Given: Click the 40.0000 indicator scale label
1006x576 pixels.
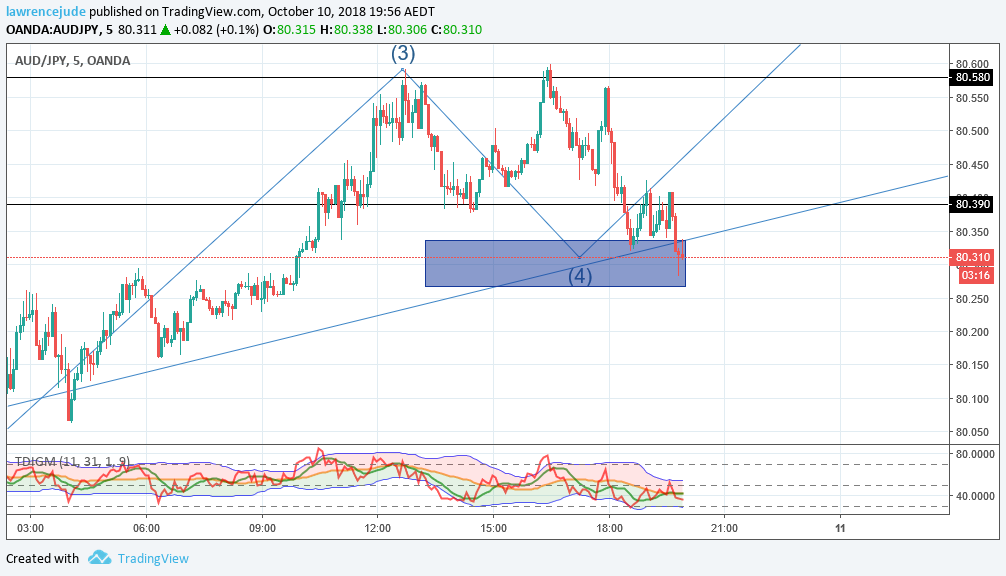Looking at the screenshot, I should point(975,496).
